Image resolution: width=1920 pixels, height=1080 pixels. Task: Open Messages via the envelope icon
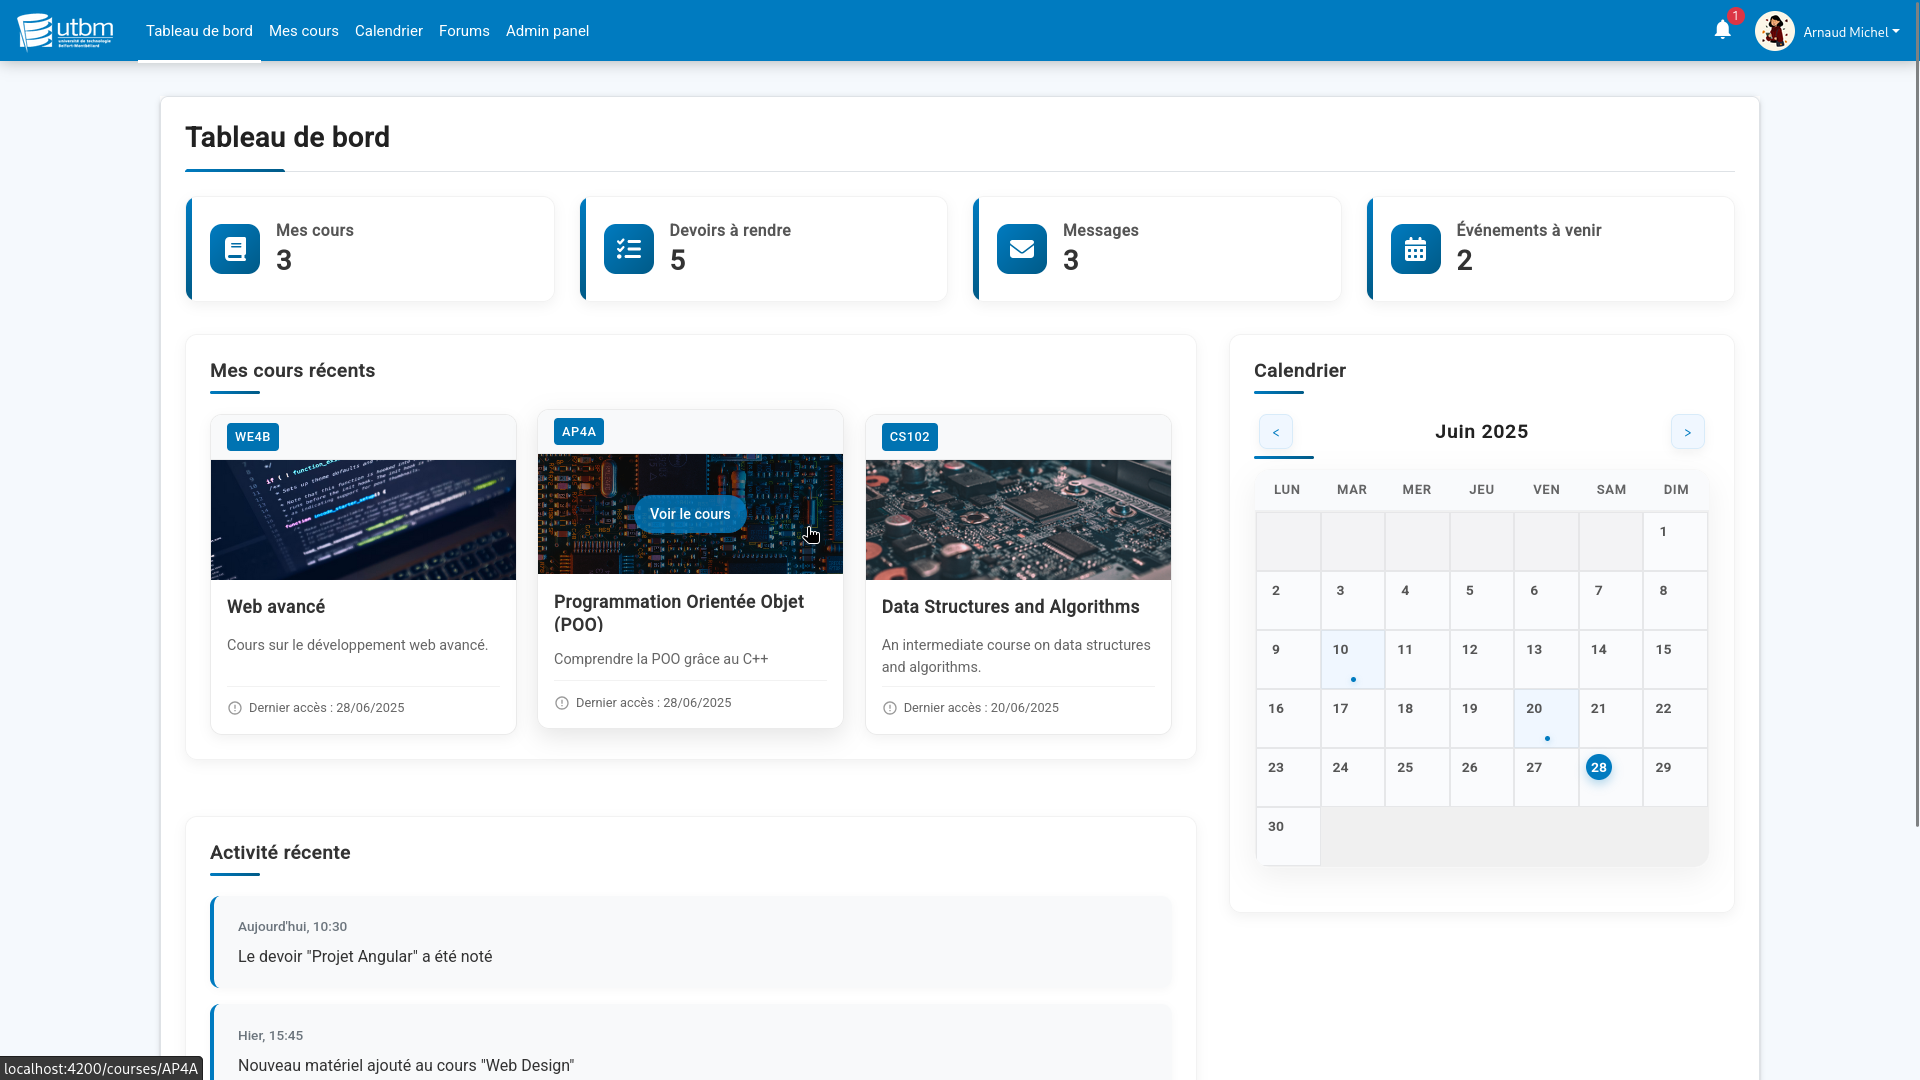pyautogui.click(x=1021, y=249)
